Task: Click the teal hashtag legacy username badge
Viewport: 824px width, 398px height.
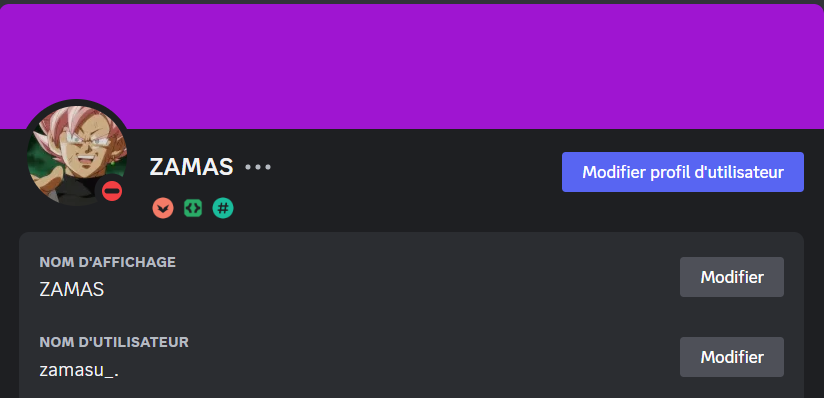Action: [x=223, y=208]
